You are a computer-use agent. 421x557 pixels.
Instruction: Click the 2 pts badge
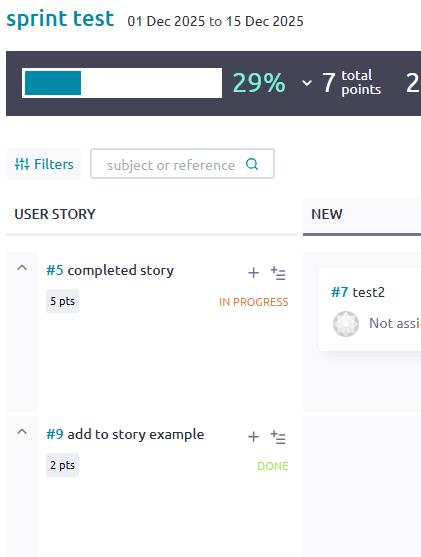(63, 465)
